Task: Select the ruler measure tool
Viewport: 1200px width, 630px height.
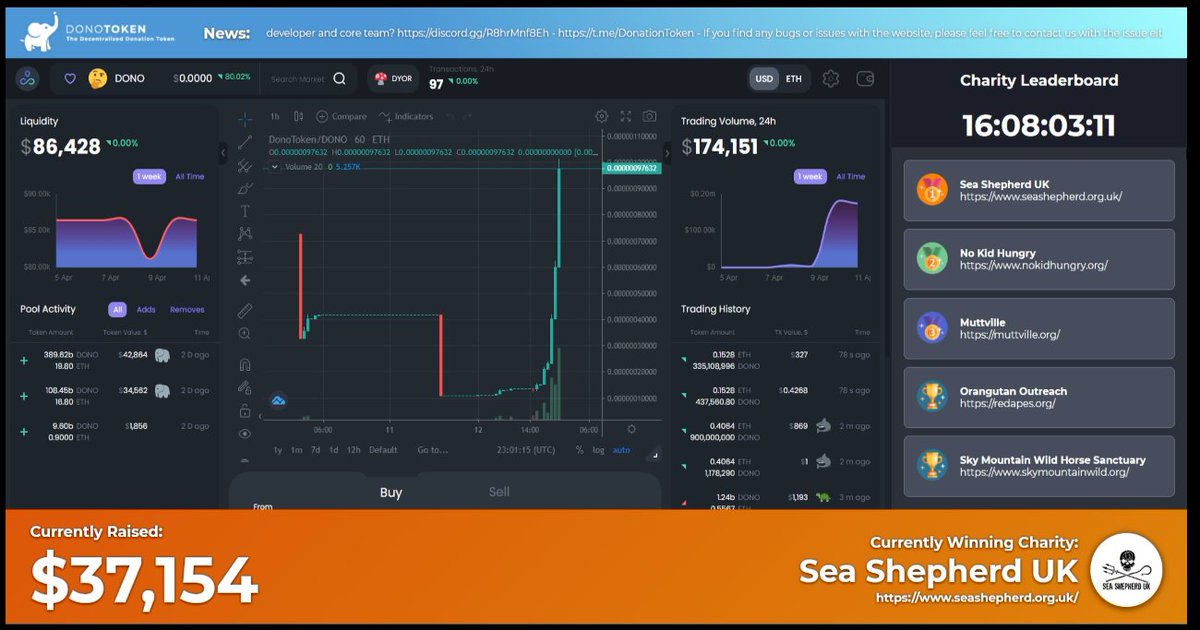Action: (x=245, y=311)
